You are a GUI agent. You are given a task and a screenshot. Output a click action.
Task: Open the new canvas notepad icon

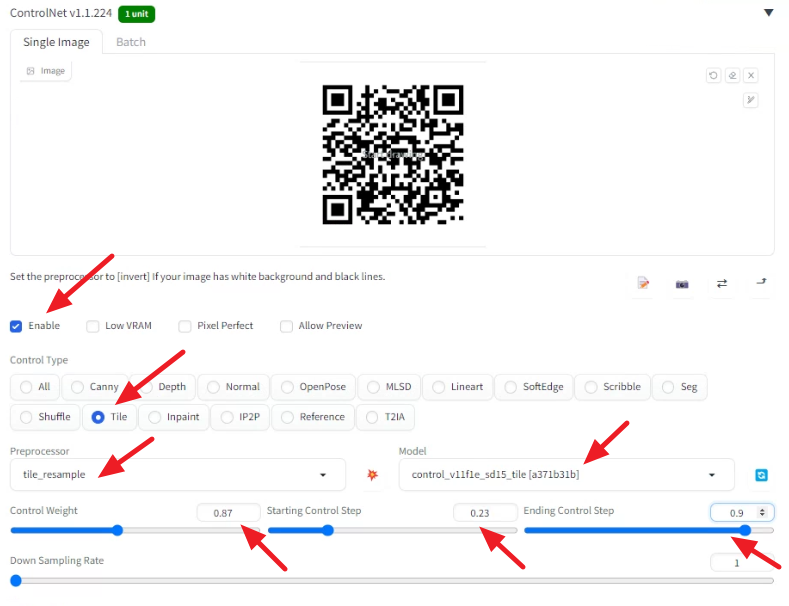[643, 283]
